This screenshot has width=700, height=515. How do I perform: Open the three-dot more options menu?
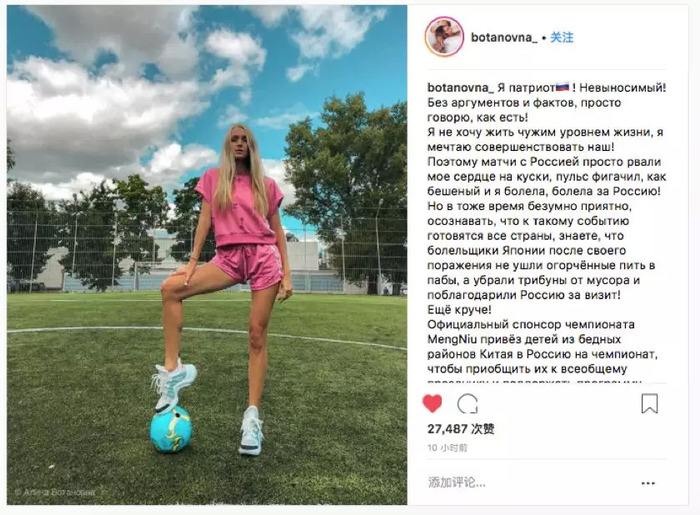648,483
